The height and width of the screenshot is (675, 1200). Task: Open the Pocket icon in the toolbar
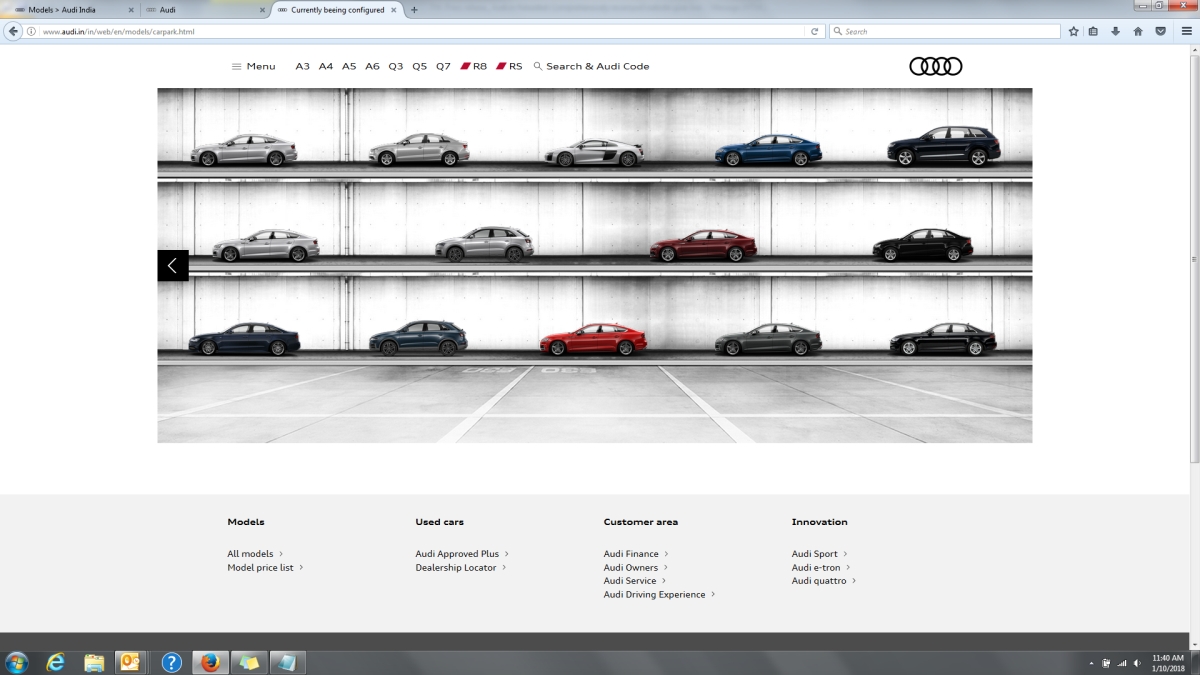(1160, 31)
